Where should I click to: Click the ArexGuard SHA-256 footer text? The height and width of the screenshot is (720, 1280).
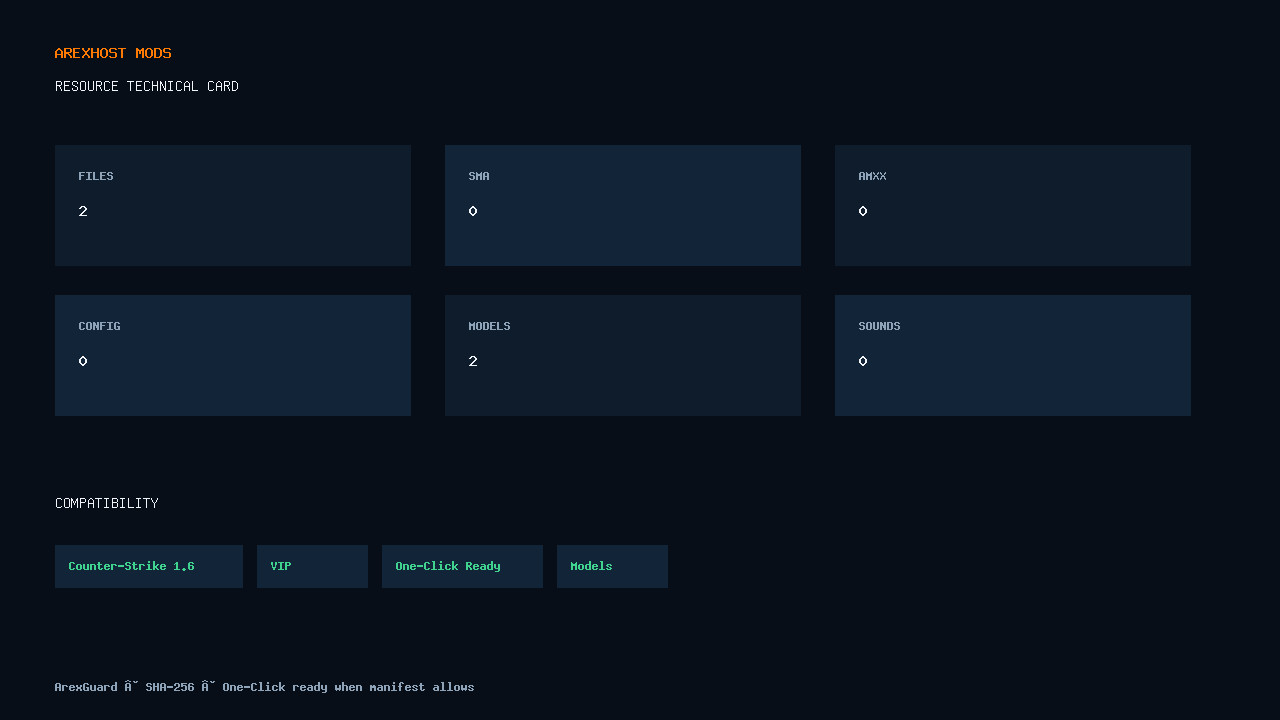click(265, 687)
